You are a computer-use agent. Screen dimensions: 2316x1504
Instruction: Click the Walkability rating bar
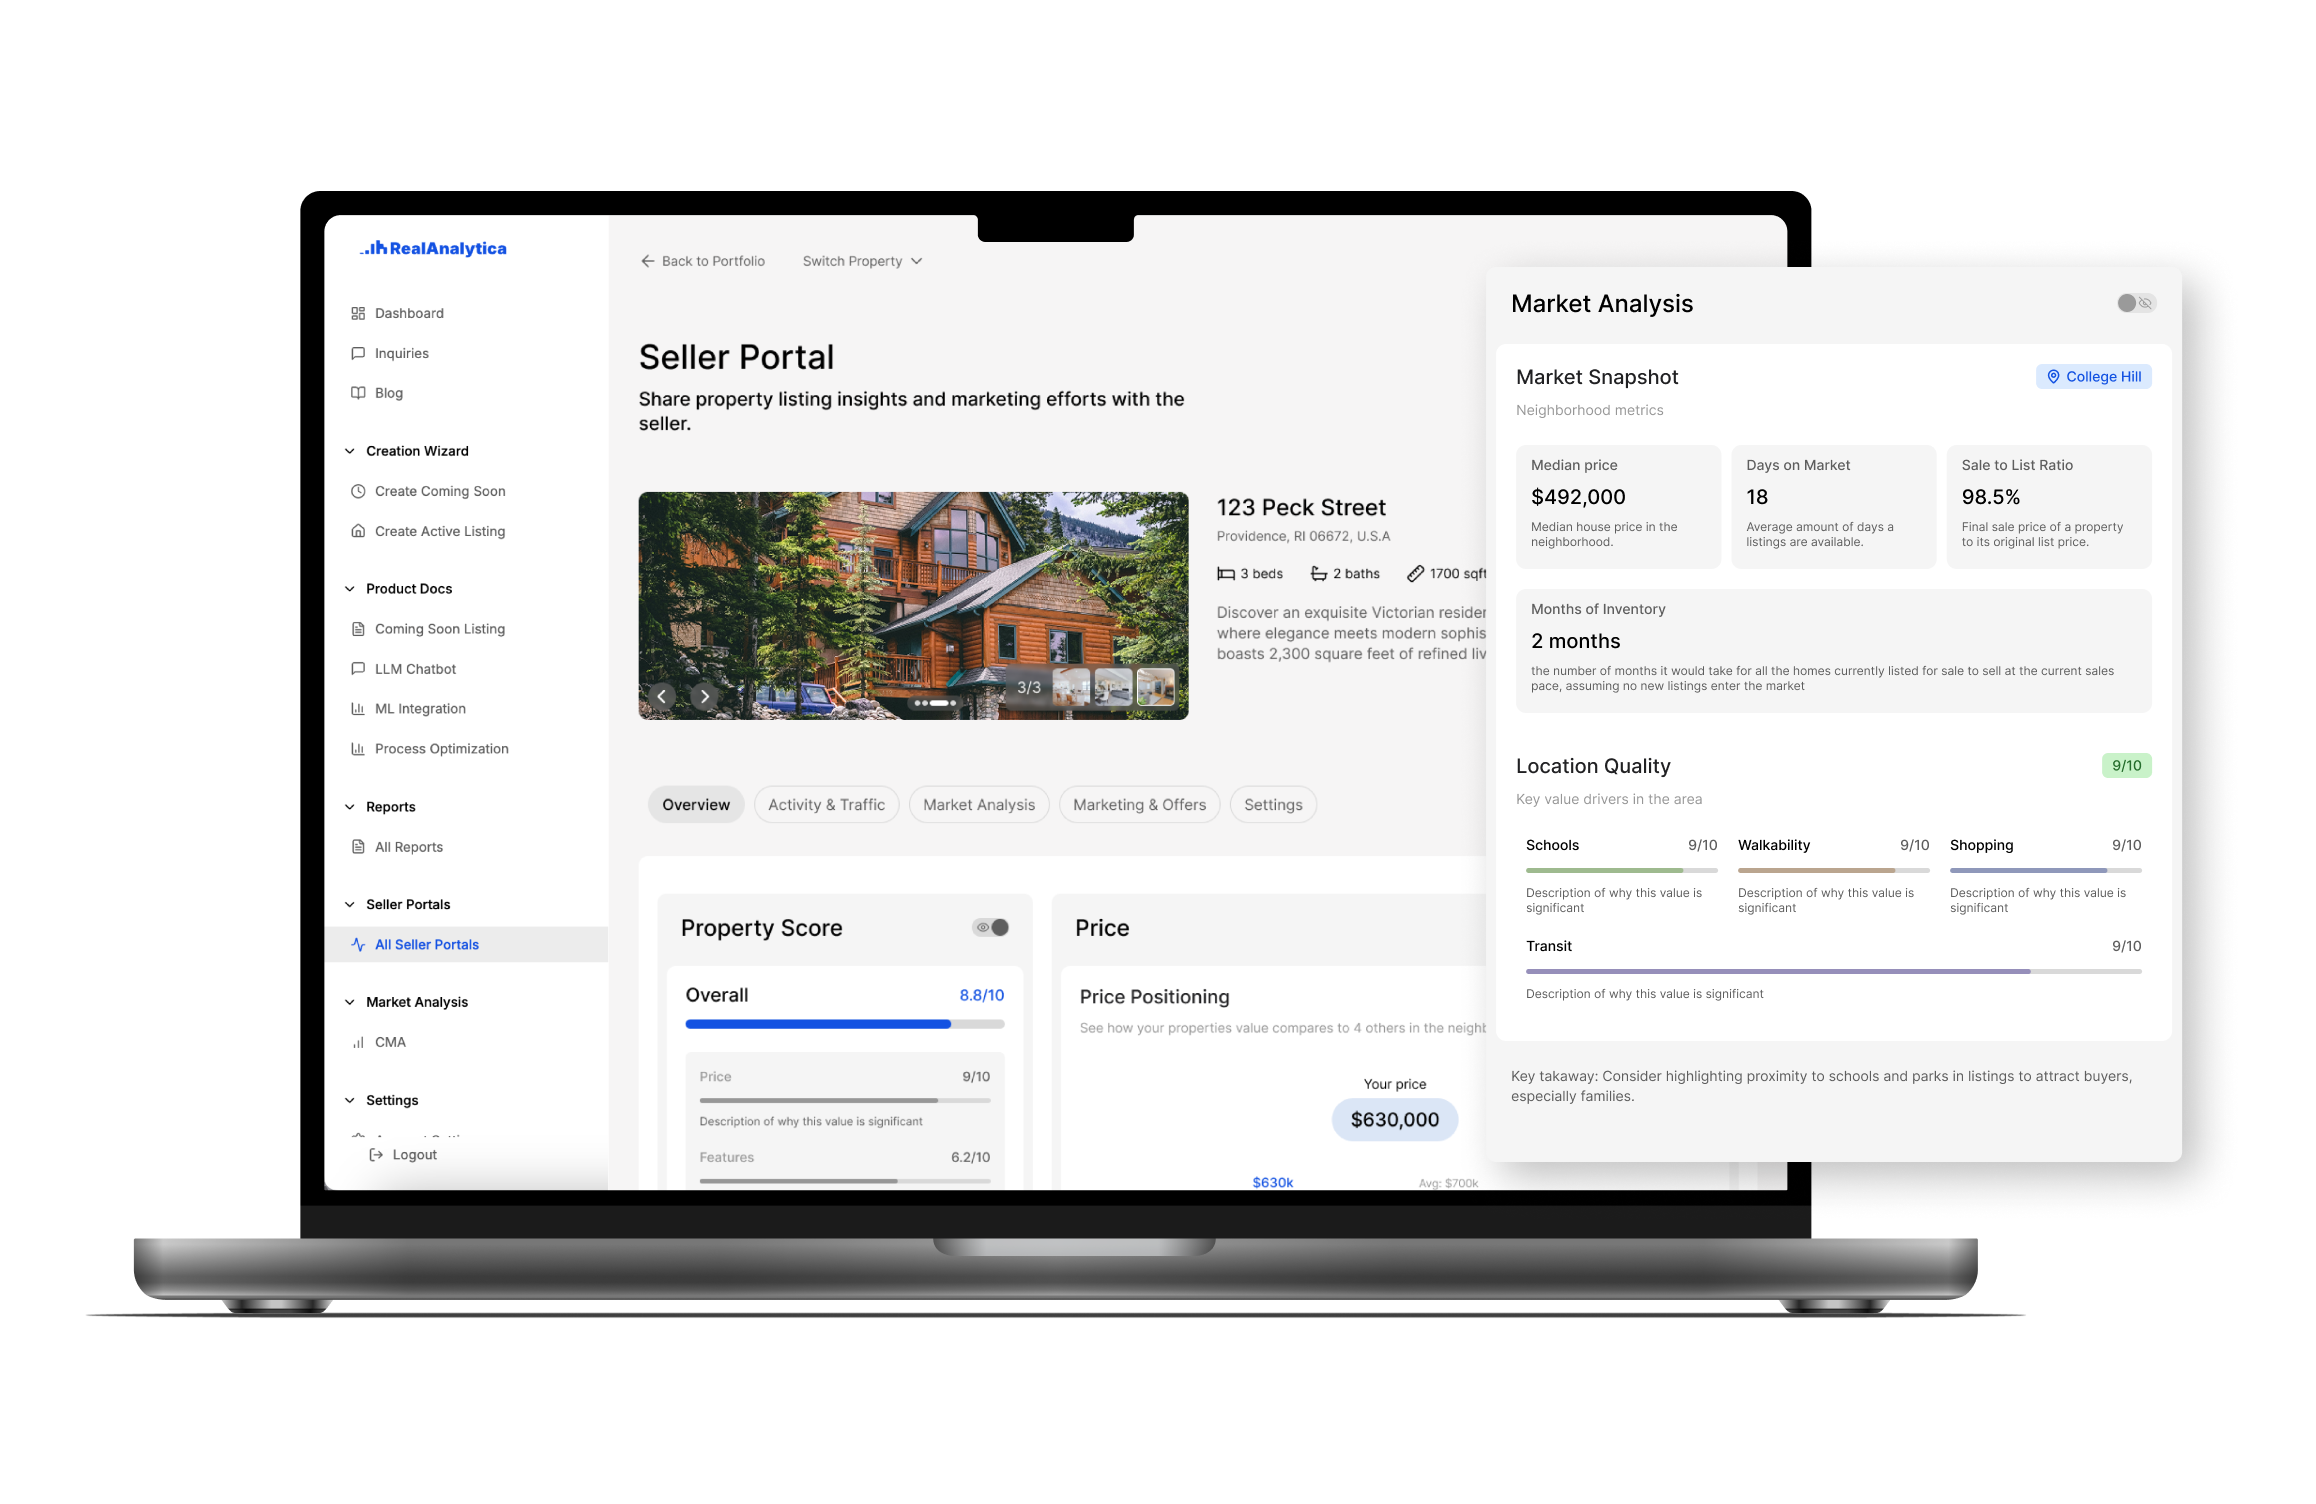pyautogui.click(x=1833, y=870)
